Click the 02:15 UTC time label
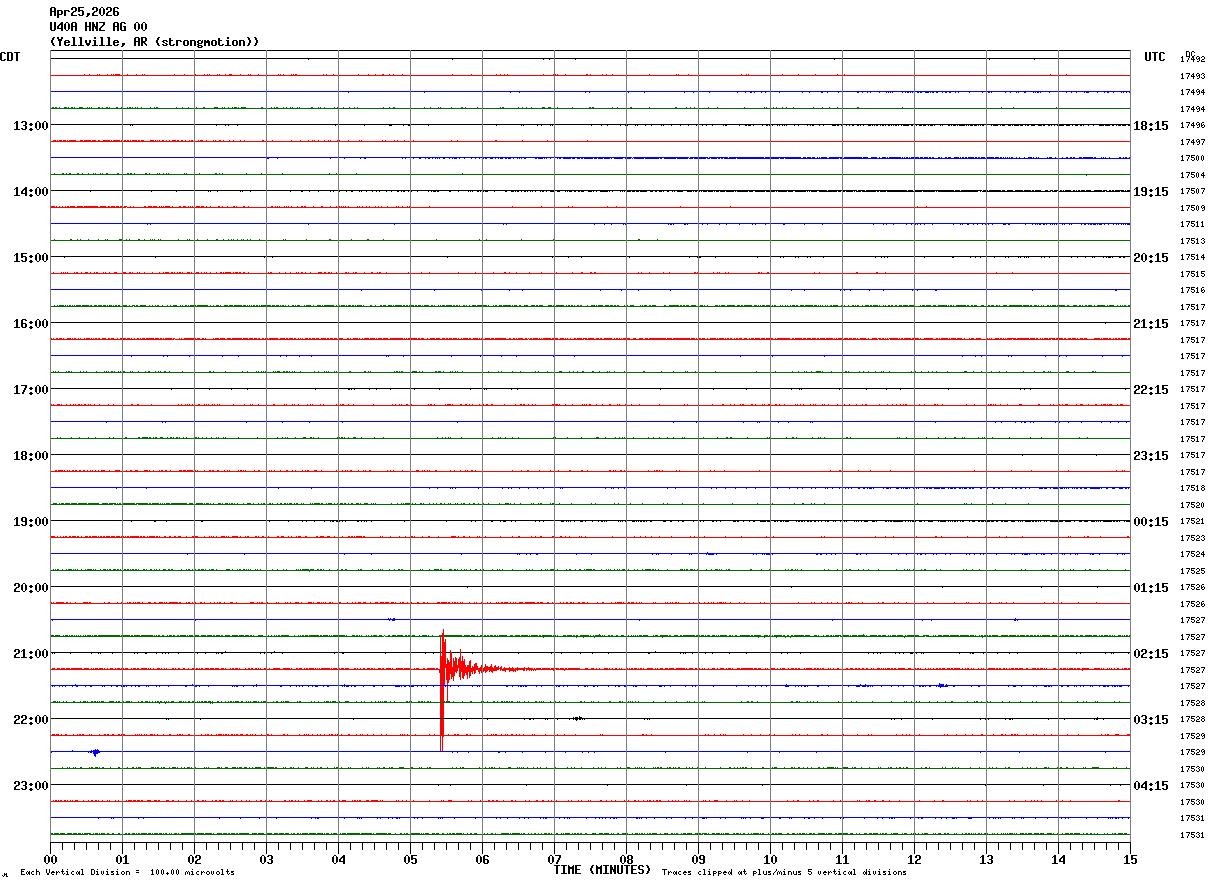This screenshot has width=1210, height=886. point(1151,654)
